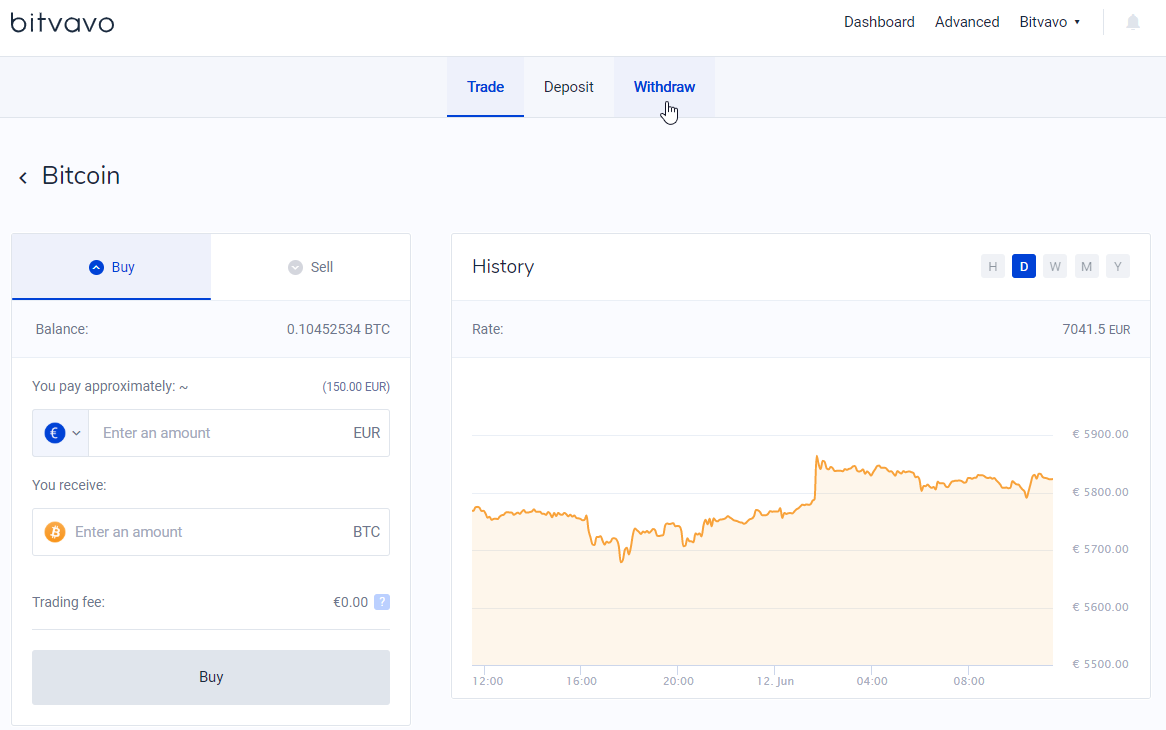
Task: Click the orange Bitcoin coin icon
Action: pyautogui.click(x=54, y=532)
